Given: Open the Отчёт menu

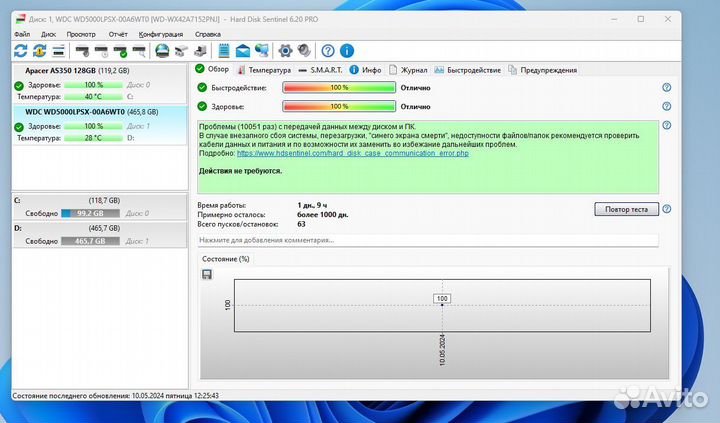Looking at the screenshot, I should click(x=118, y=34).
